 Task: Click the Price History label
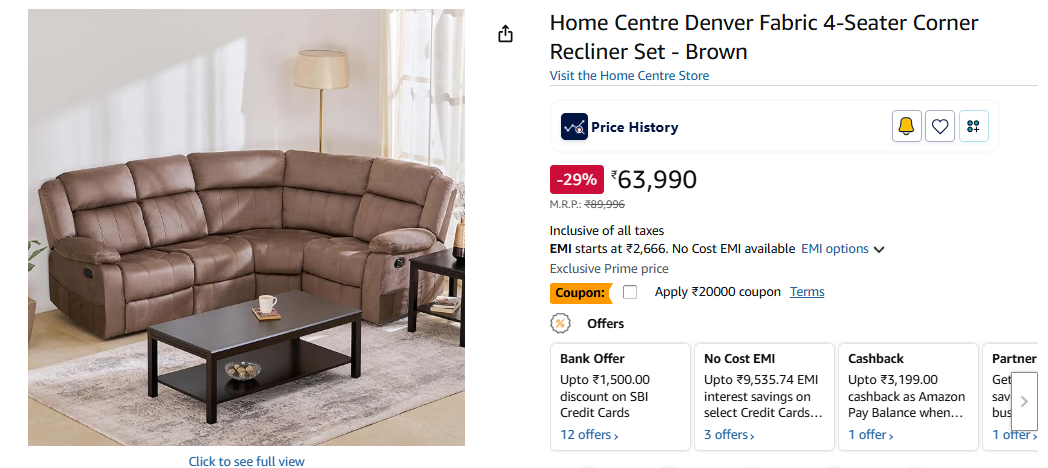634,127
